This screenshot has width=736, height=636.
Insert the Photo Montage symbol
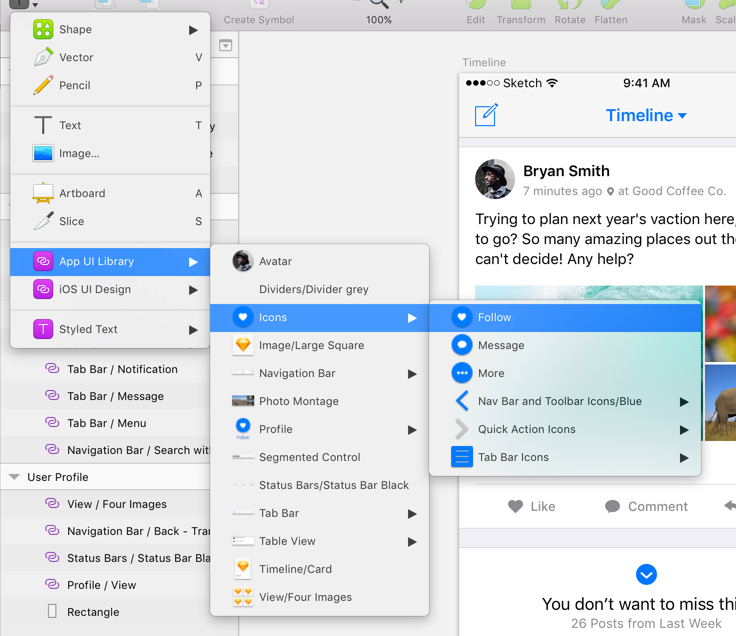(319, 401)
